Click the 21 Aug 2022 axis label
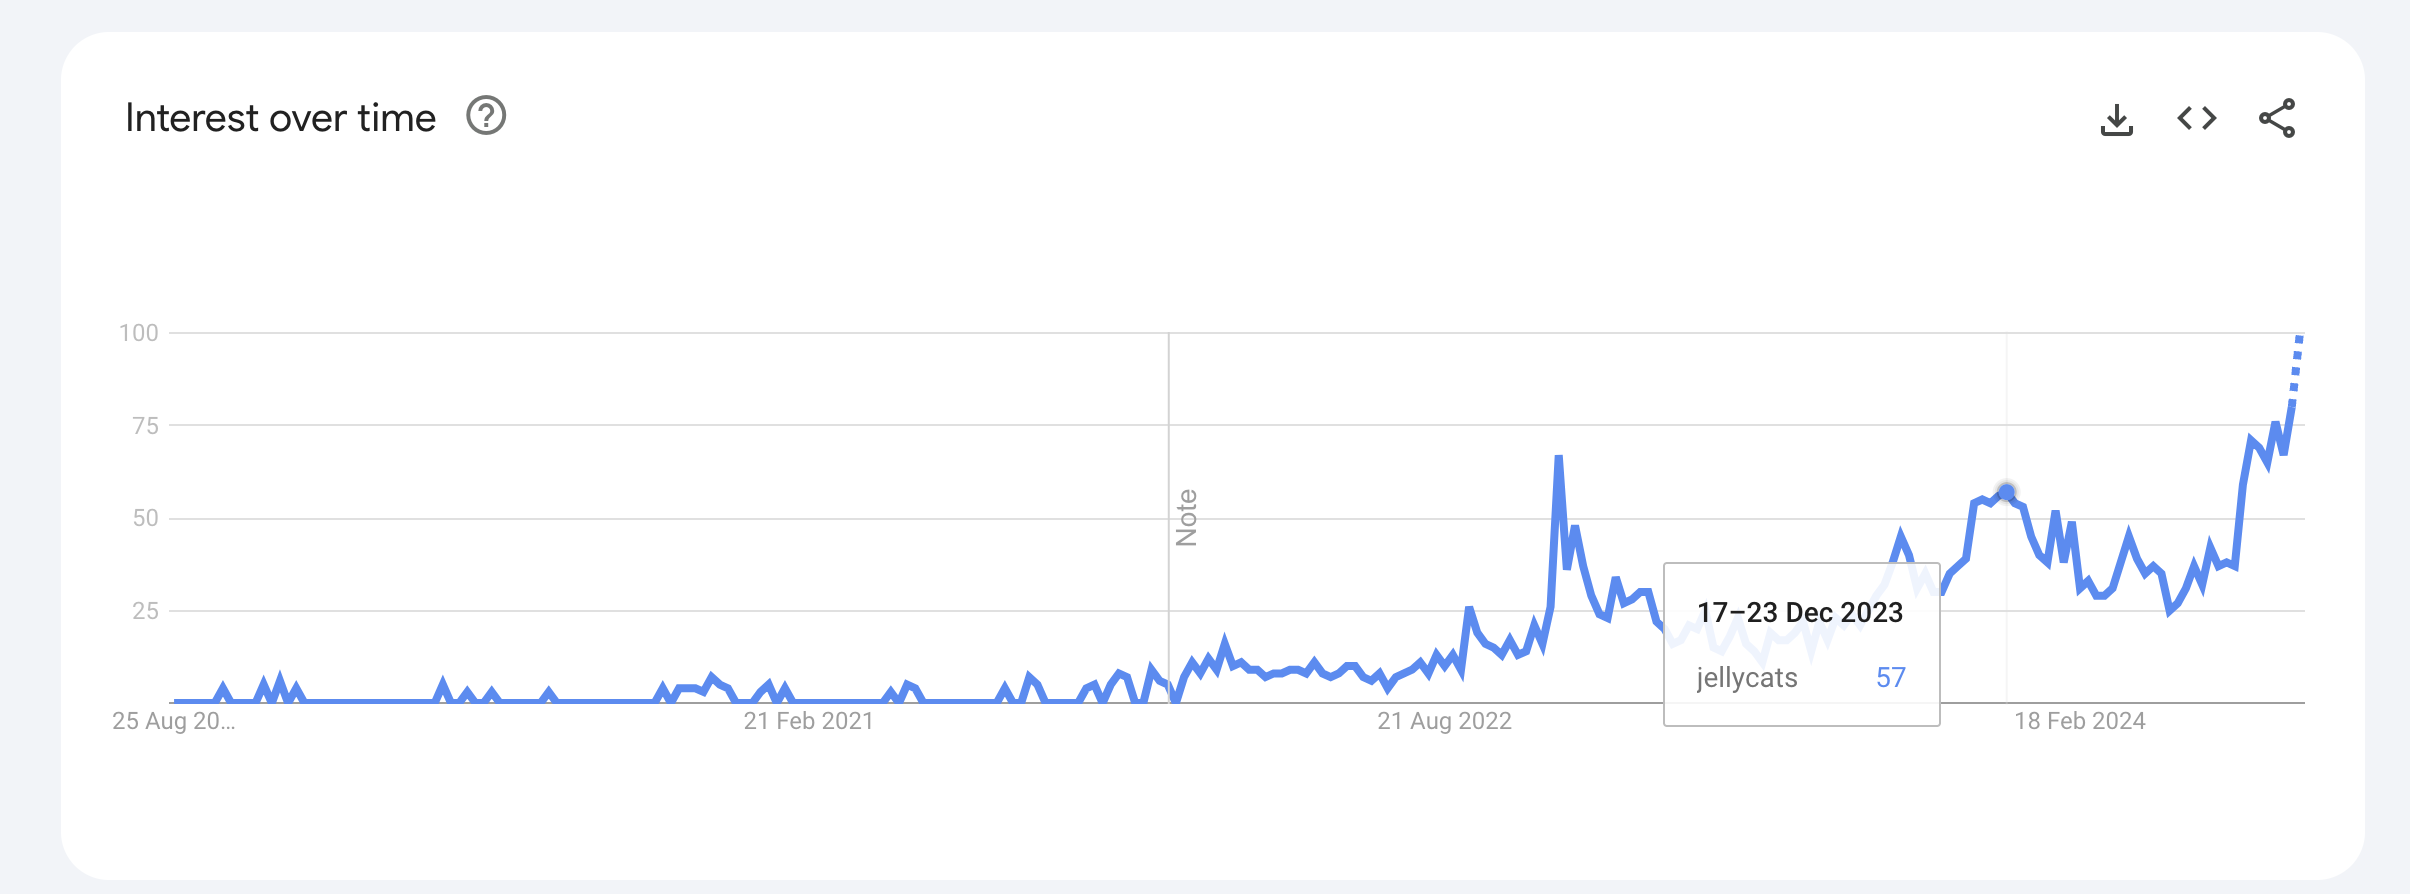The height and width of the screenshot is (894, 2410). tap(1444, 721)
